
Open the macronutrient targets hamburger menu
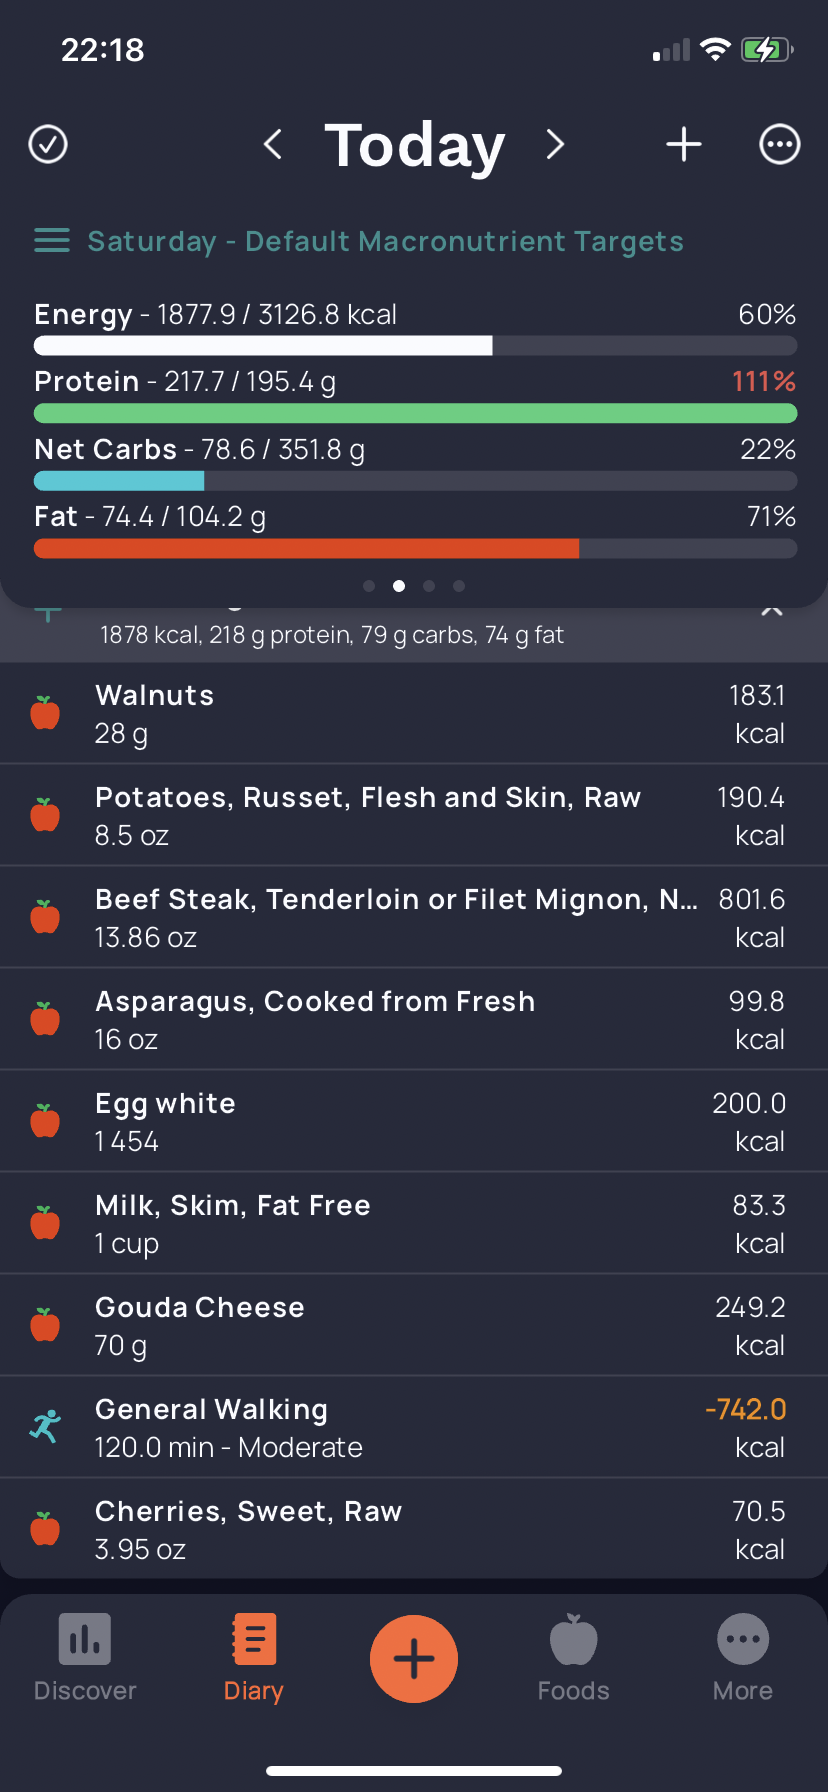[52, 241]
